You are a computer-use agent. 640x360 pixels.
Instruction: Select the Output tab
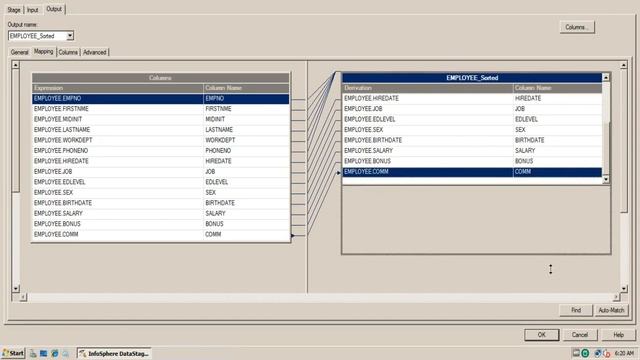pyautogui.click(x=54, y=9)
